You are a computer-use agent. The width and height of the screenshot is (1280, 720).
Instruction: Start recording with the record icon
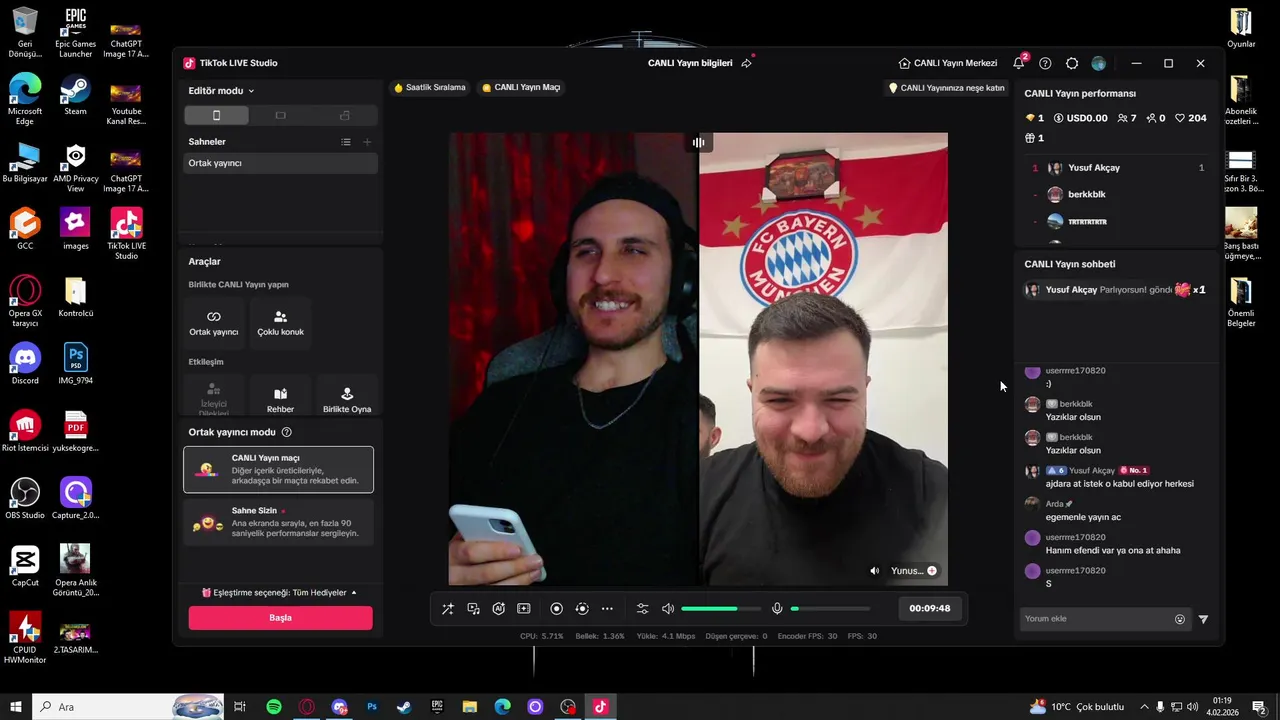click(x=556, y=609)
